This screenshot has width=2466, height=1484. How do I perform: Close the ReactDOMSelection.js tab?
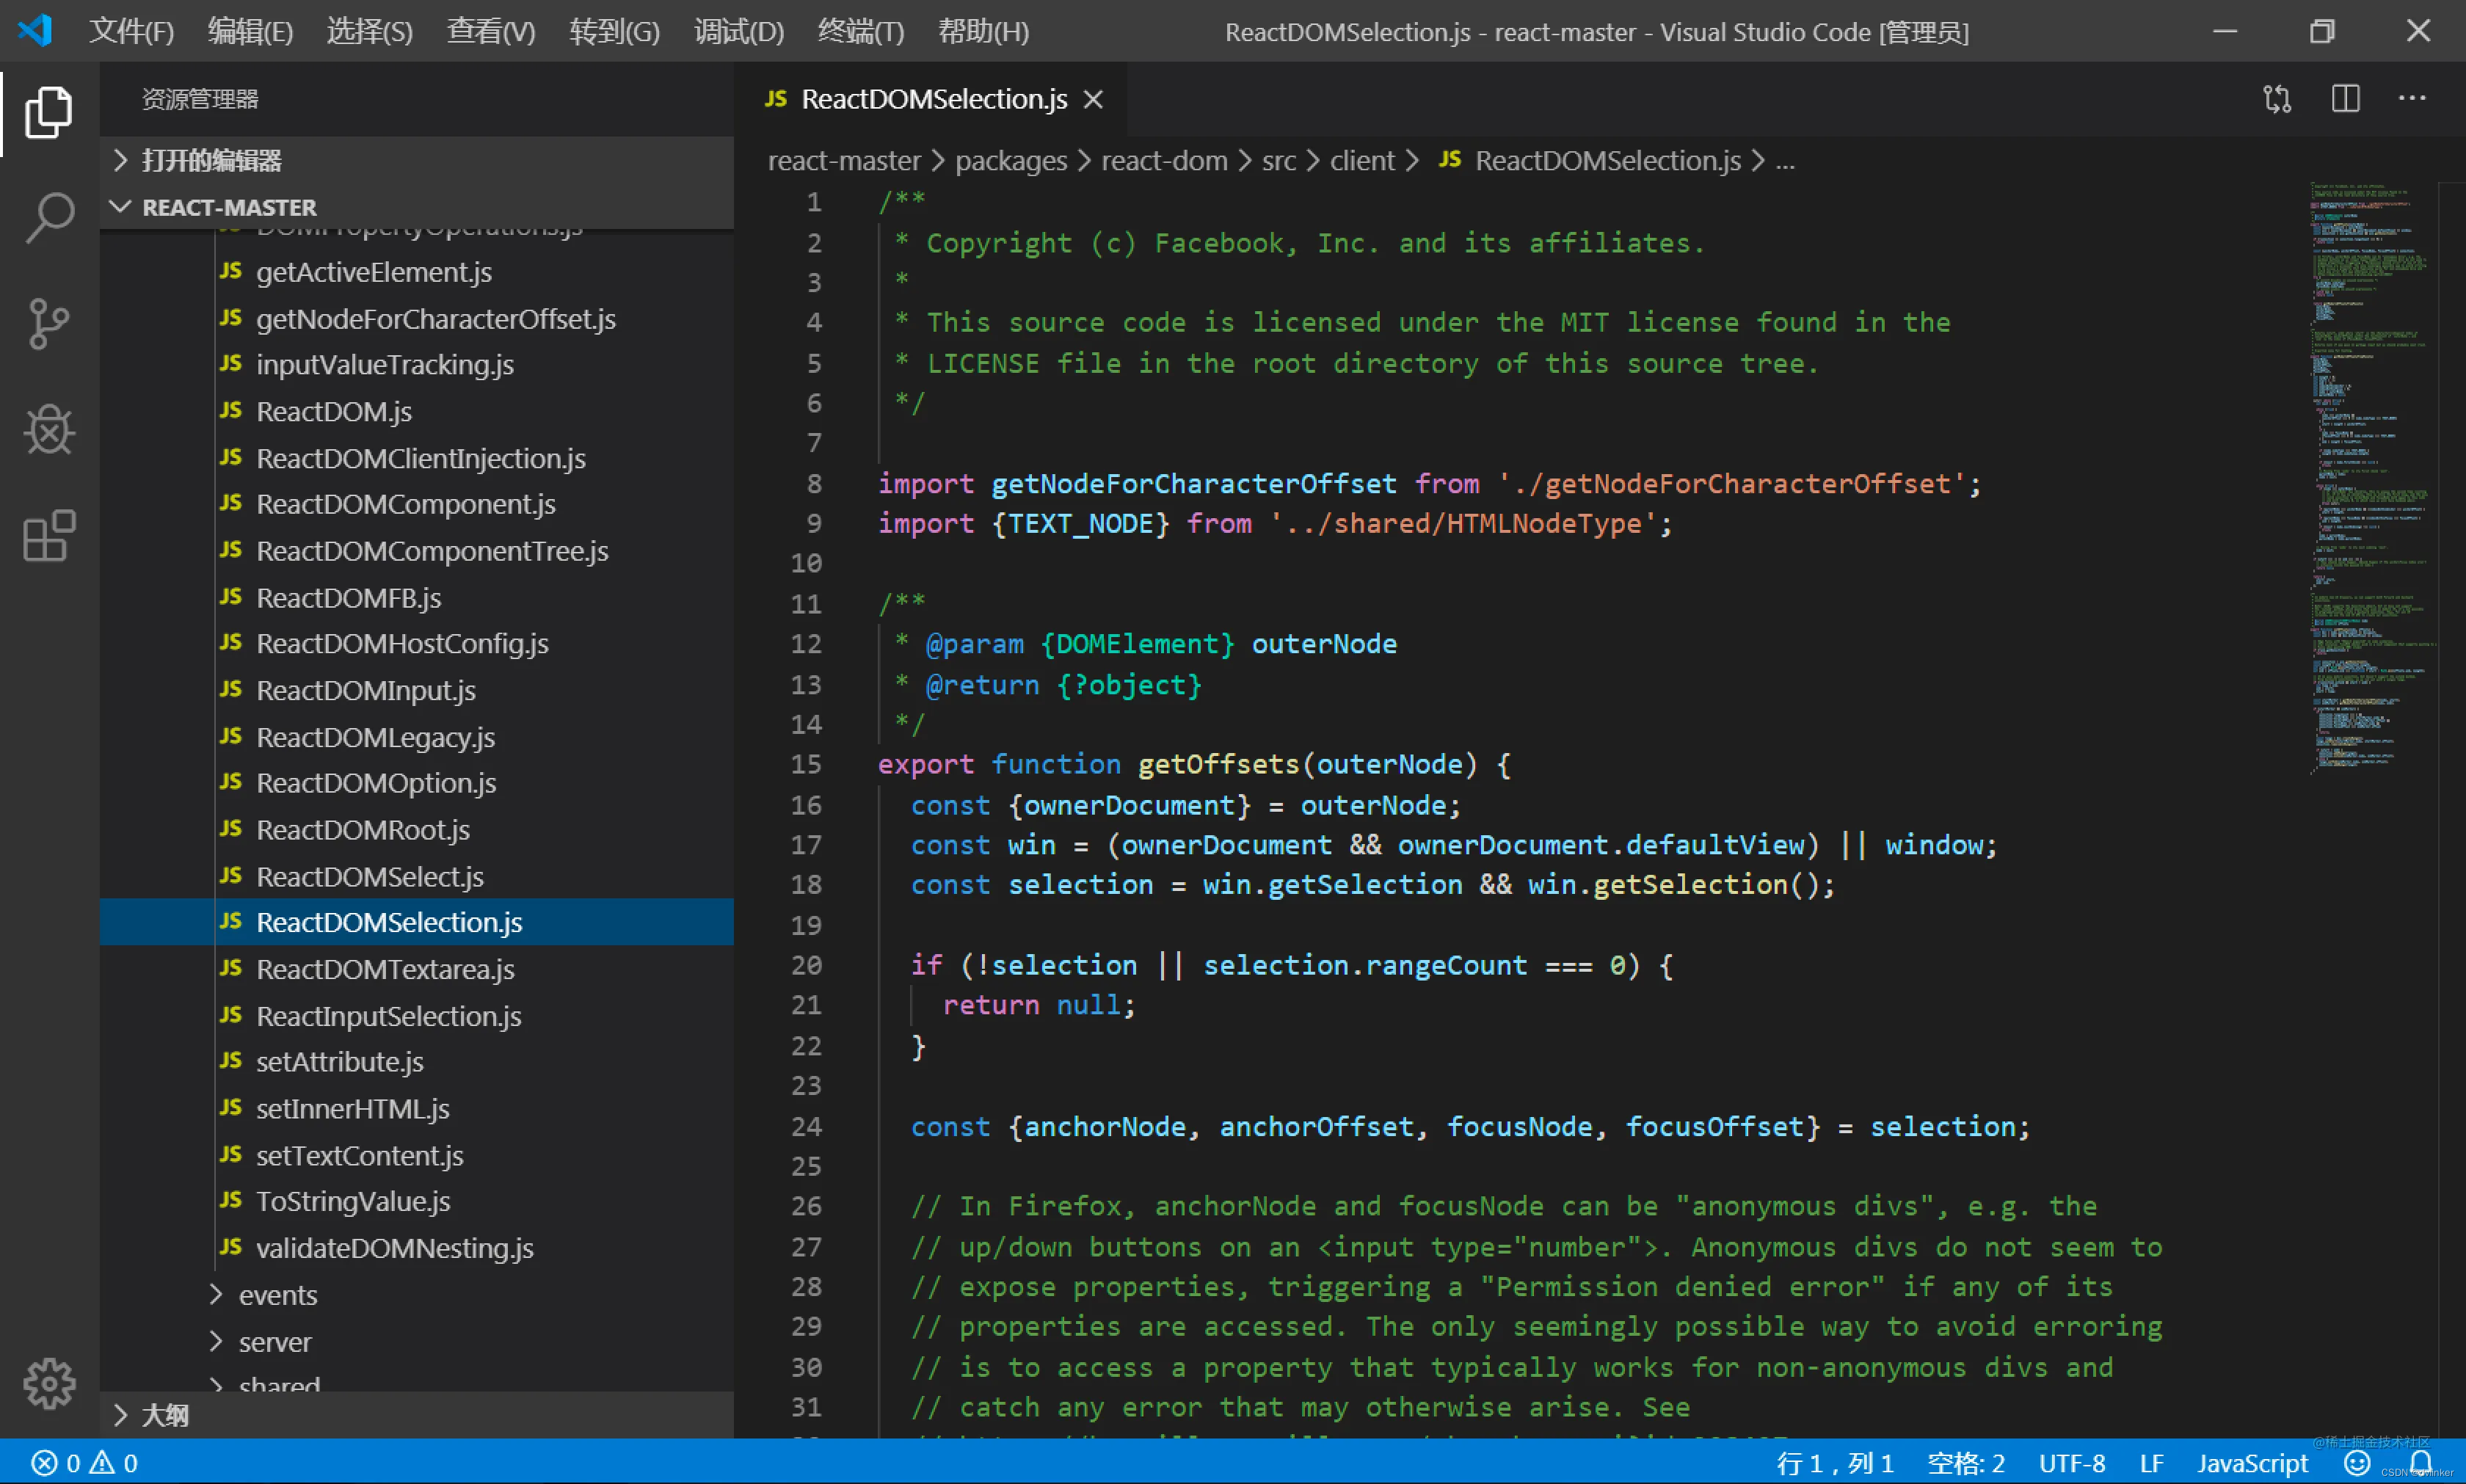click(1093, 99)
